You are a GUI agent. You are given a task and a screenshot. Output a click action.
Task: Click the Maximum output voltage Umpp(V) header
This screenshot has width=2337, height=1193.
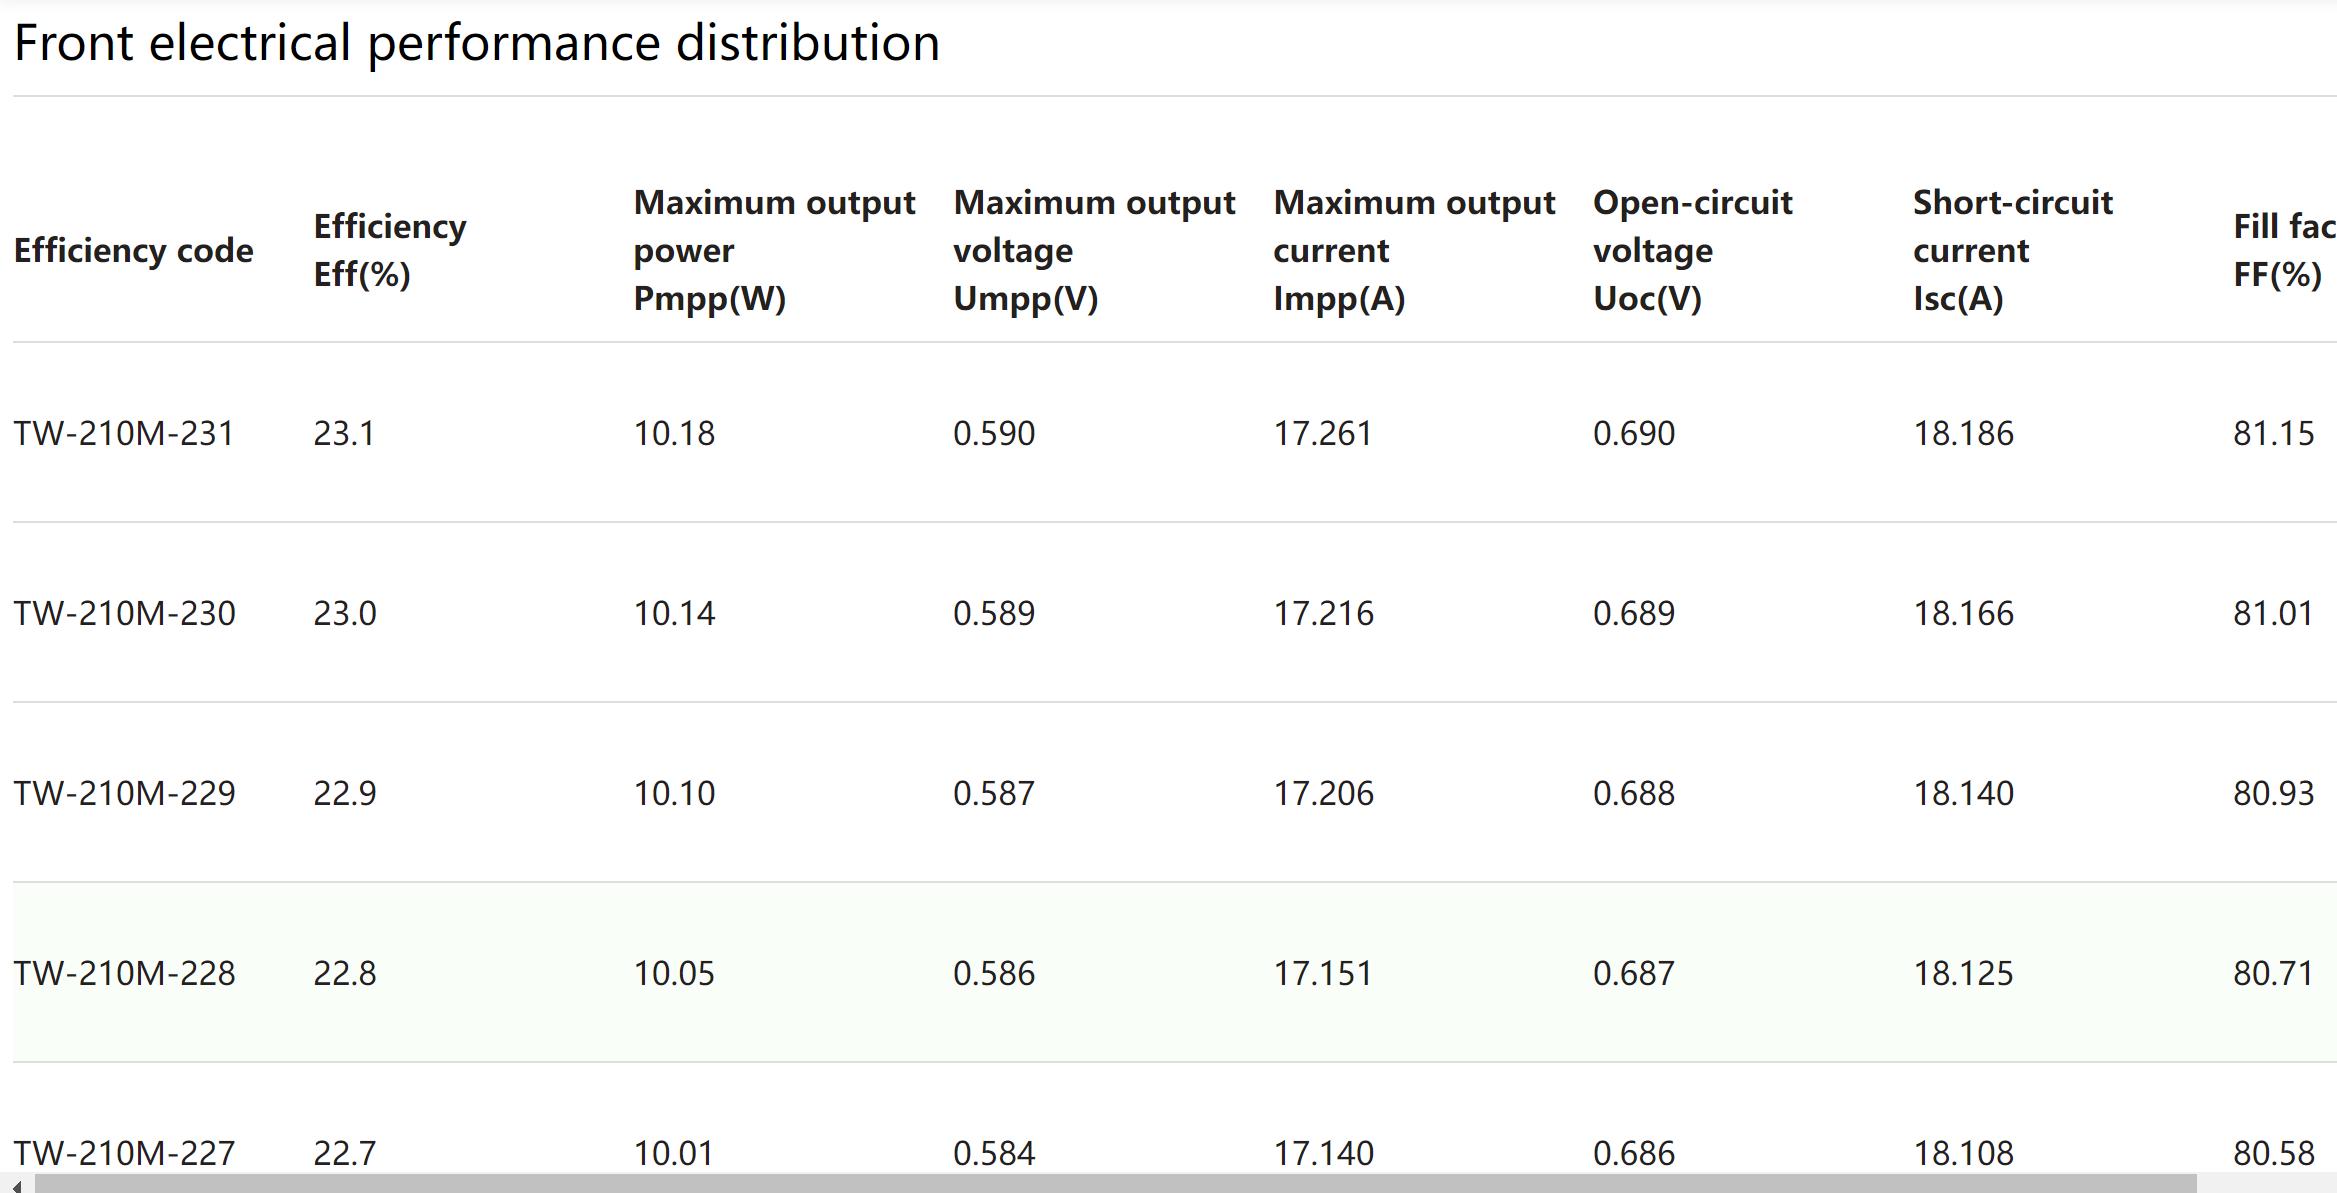[x=1094, y=250]
